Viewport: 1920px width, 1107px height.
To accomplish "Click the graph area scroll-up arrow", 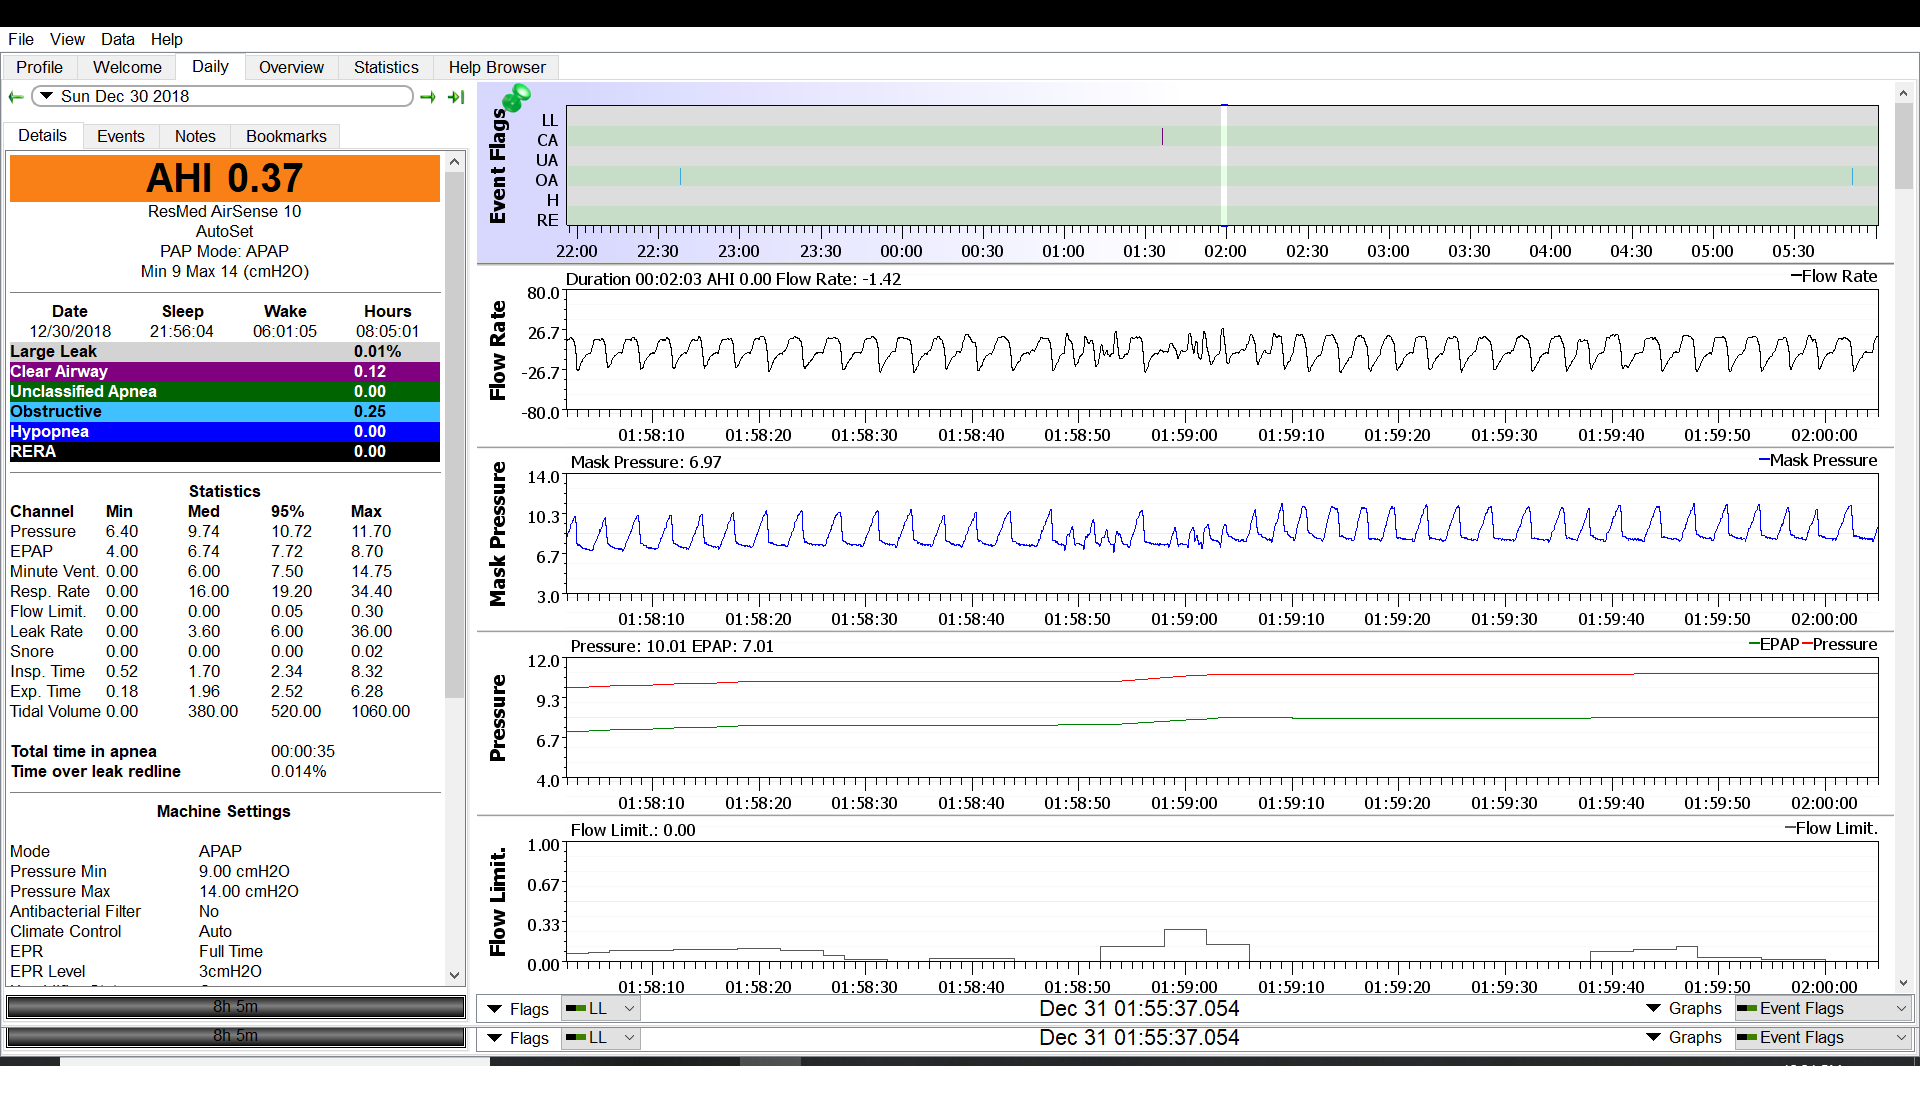I will pos(1903,93).
